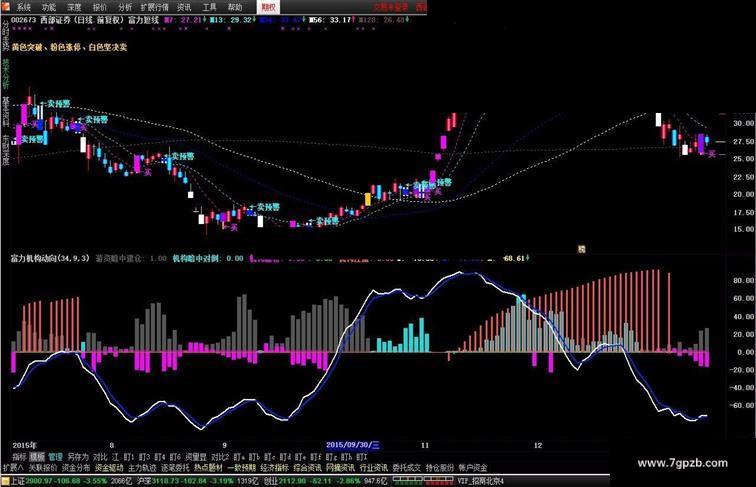Screen dimensions: 756x487
Task: Click the small icon above indicator panel
Action: click(x=581, y=249)
